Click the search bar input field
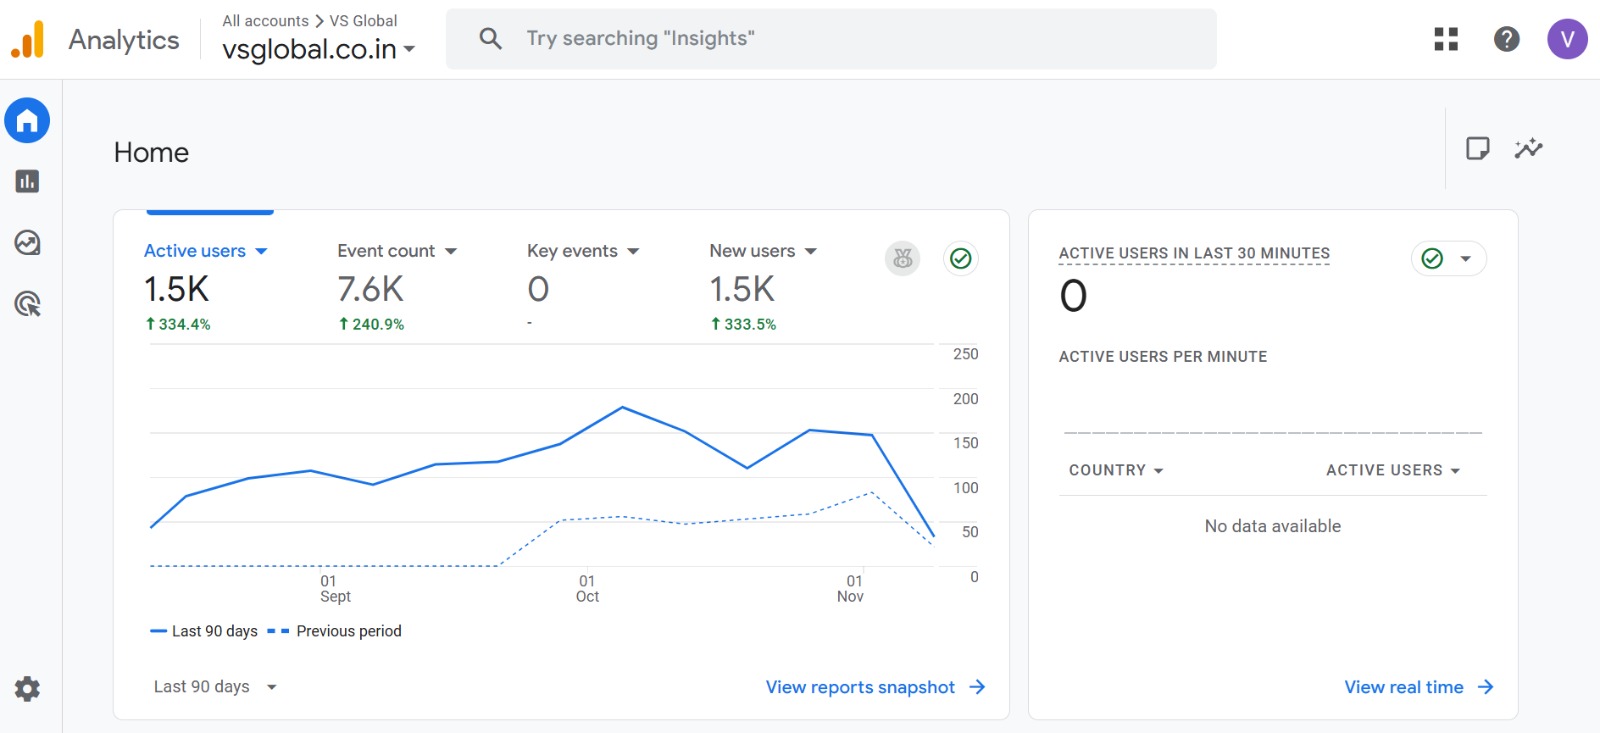The image size is (1600, 733). [x=830, y=39]
